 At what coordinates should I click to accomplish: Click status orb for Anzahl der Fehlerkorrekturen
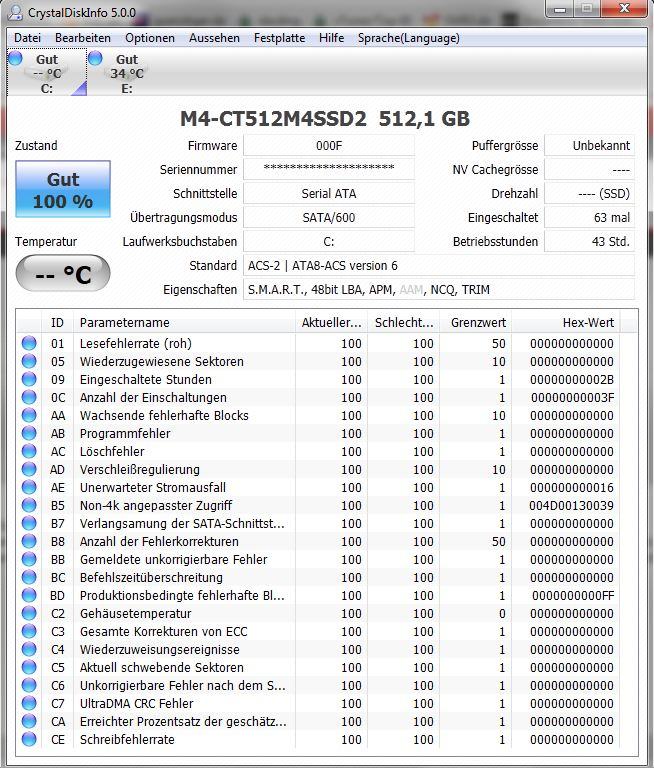29,541
